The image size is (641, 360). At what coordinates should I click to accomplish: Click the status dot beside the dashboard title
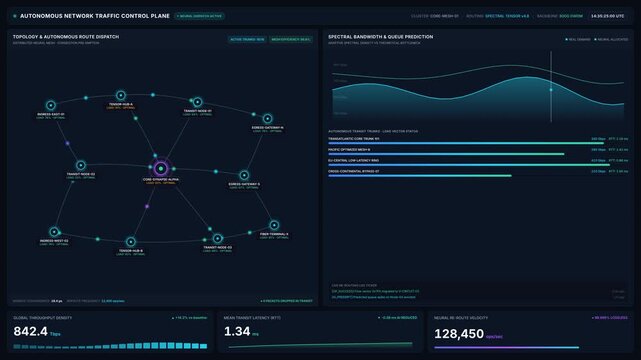[15, 16]
